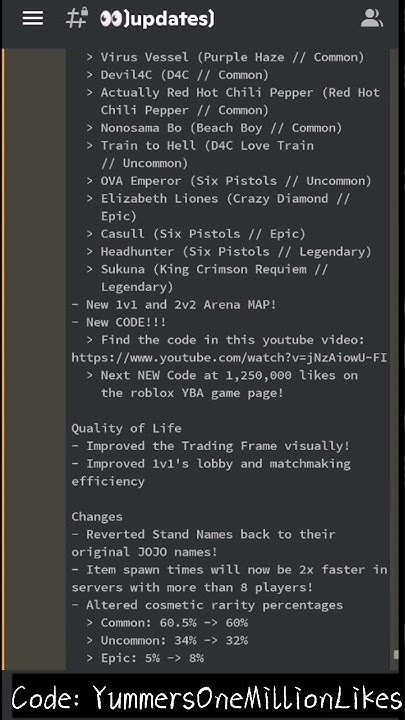Select the "Casull (Six Pistols // Epic)" entry
This screenshot has width=405, height=720.
[x=203, y=234]
